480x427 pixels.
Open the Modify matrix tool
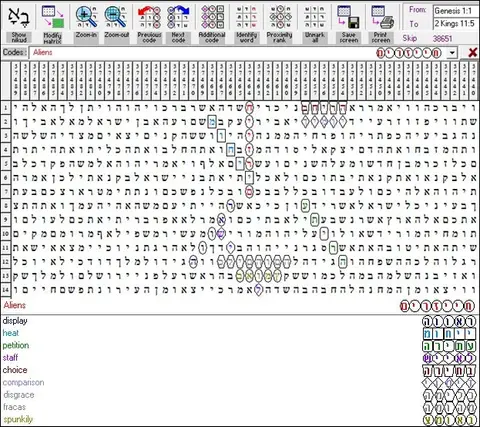click(52, 17)
